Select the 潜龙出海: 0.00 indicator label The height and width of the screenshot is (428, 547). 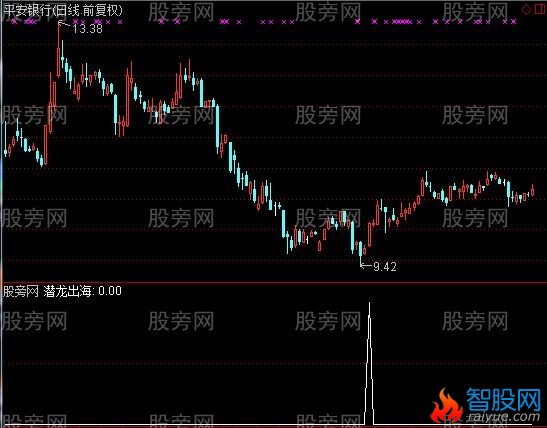point(82,291)
